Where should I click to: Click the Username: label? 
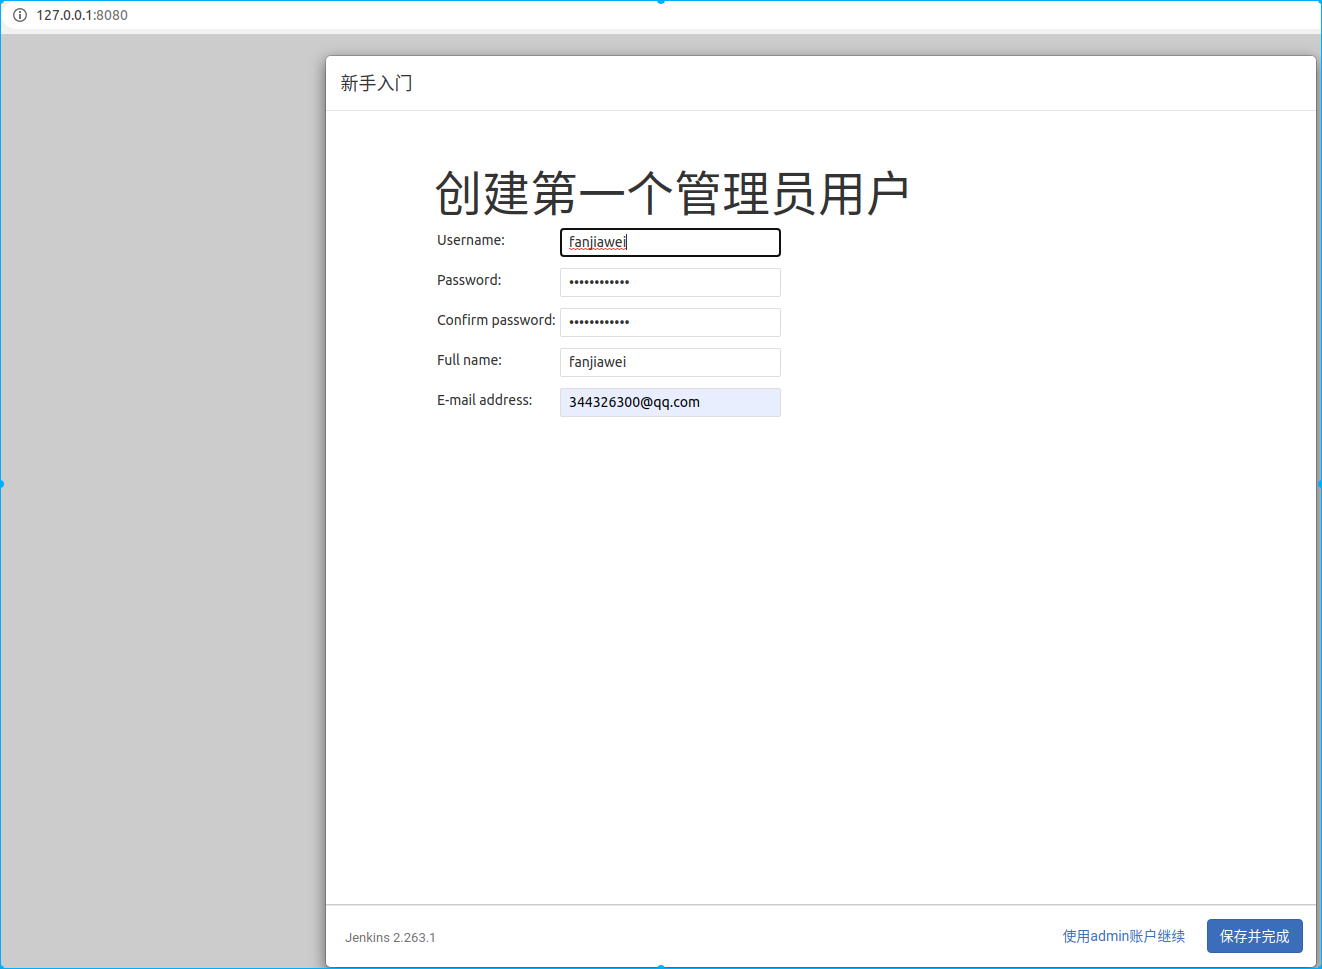pyautogui.click(x=471, y=240)
